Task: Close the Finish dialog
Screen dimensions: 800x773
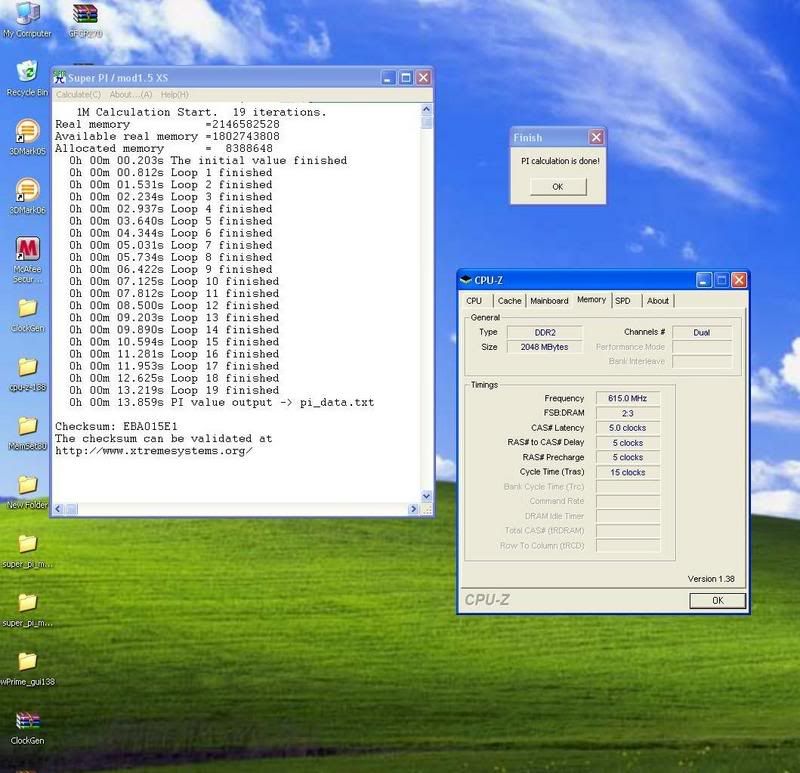Action: point(596,137)
